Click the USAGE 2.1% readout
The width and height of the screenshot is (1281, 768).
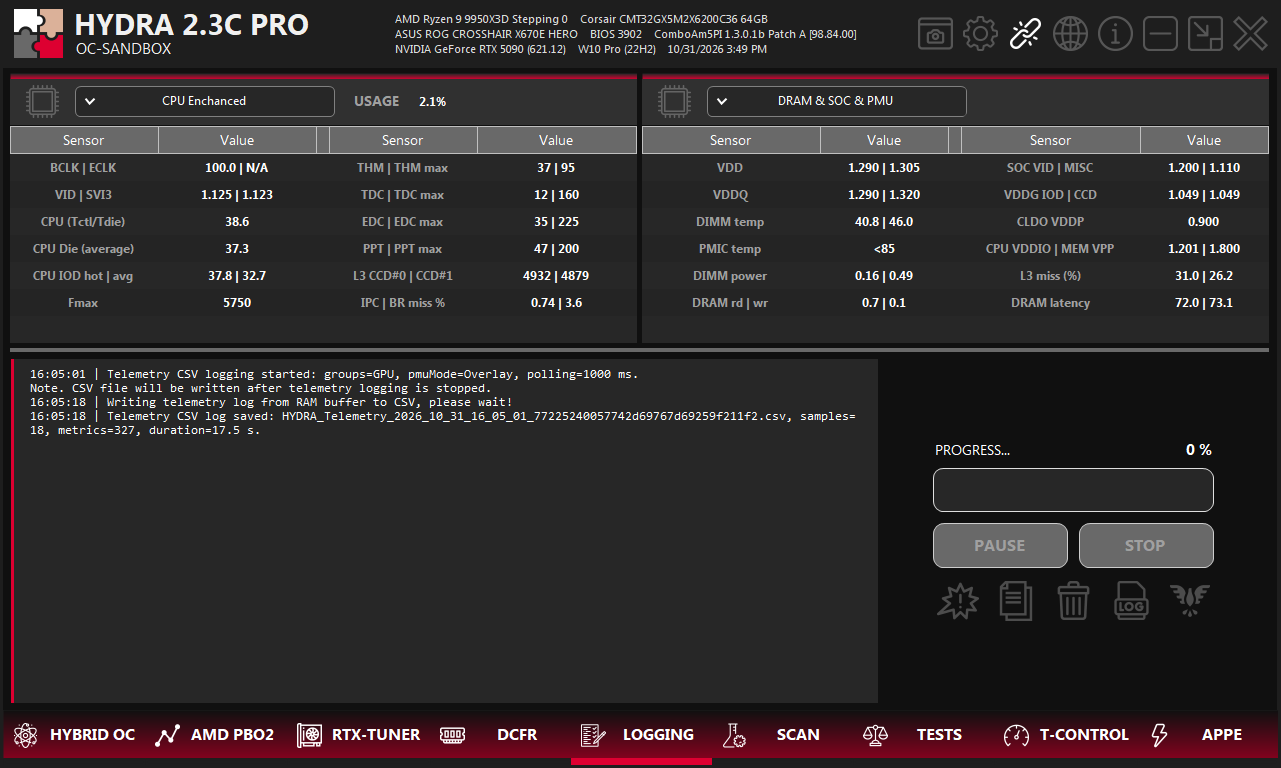[400, 101]
